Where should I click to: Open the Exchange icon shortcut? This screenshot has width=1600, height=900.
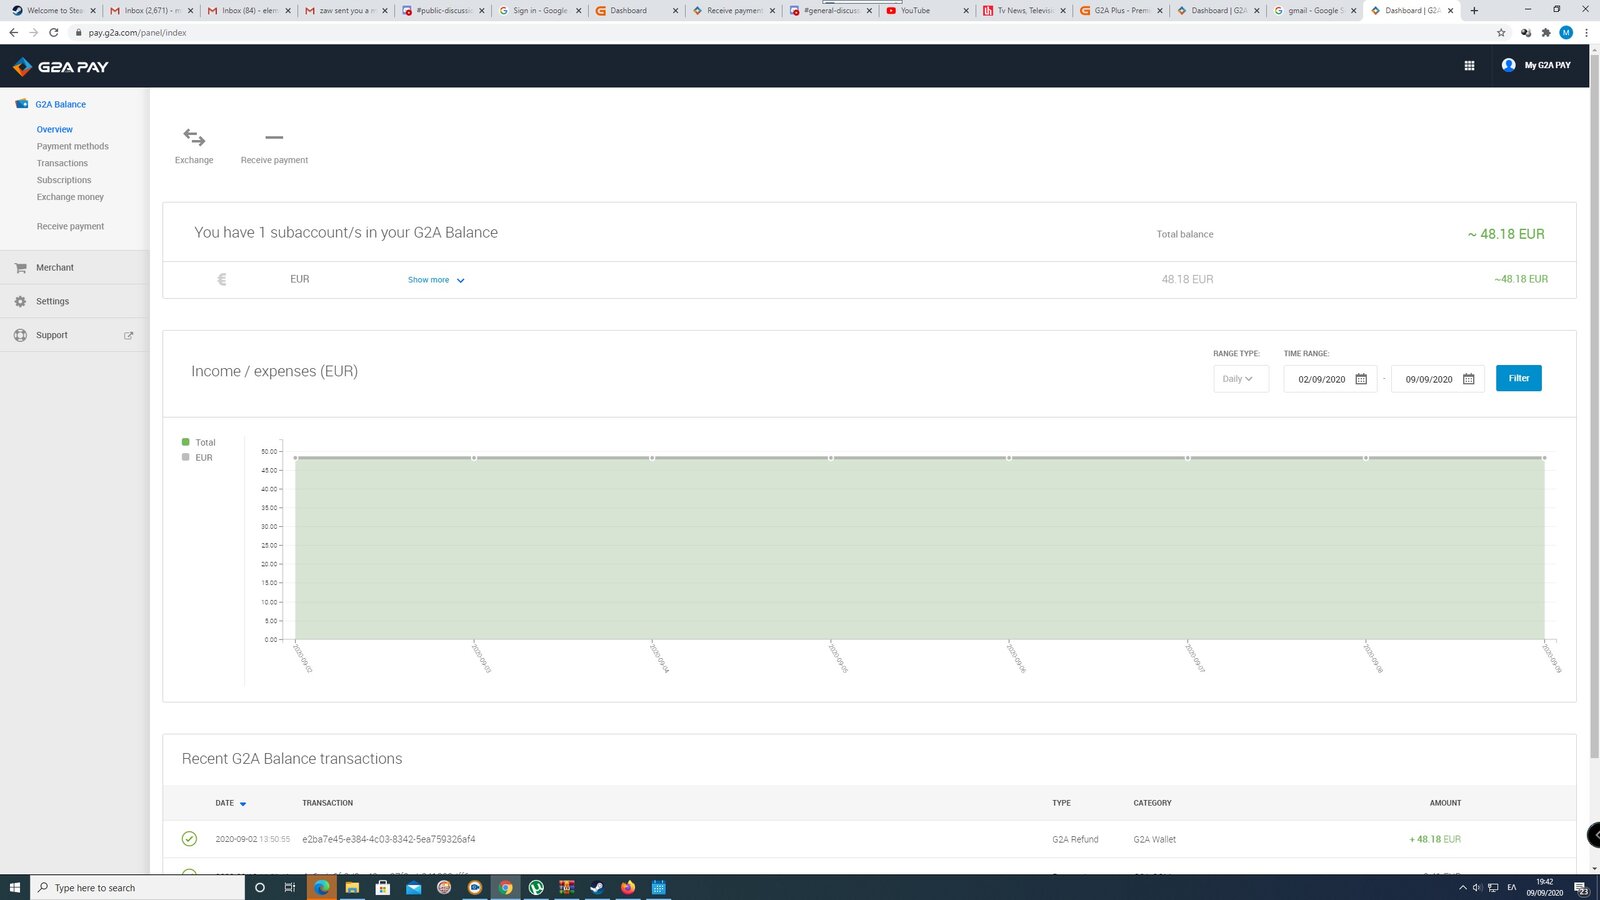(194, 137)
